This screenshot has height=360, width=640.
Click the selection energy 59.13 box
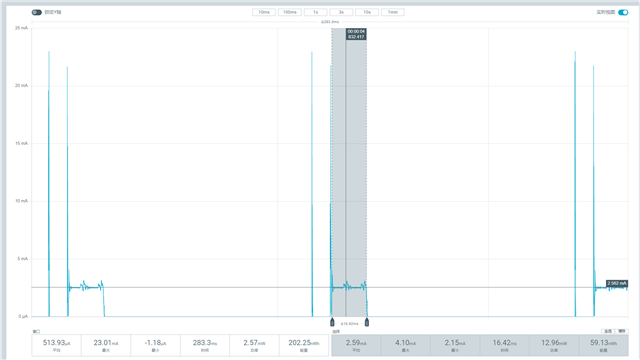pyautogui.click(x=603, y=345)
